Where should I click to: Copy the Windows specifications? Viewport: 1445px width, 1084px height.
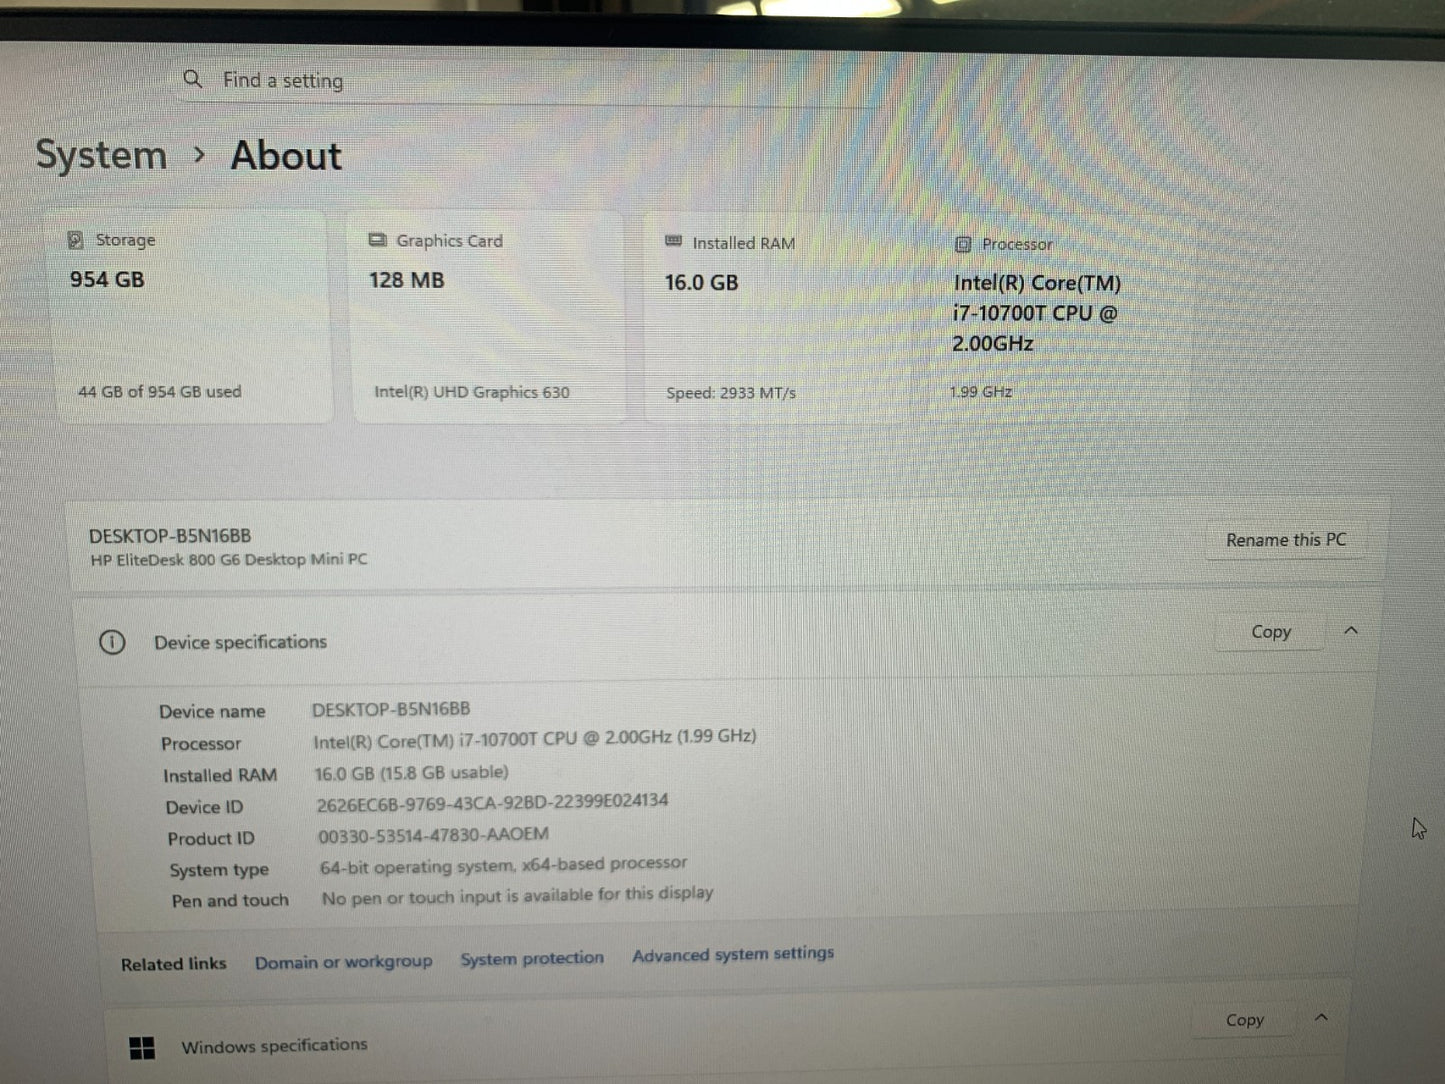pyautogui.click(x=1245, y=1020)
